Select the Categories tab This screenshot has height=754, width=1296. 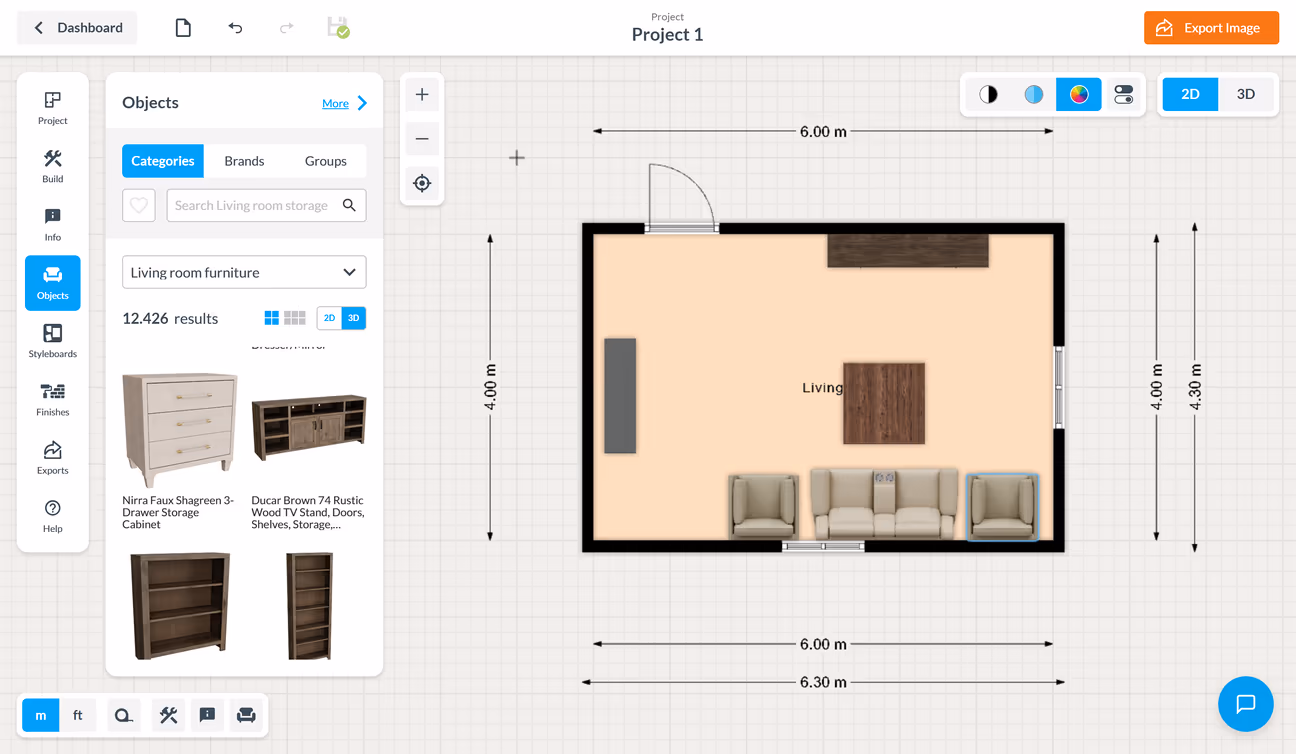click(x=163, y=161)
